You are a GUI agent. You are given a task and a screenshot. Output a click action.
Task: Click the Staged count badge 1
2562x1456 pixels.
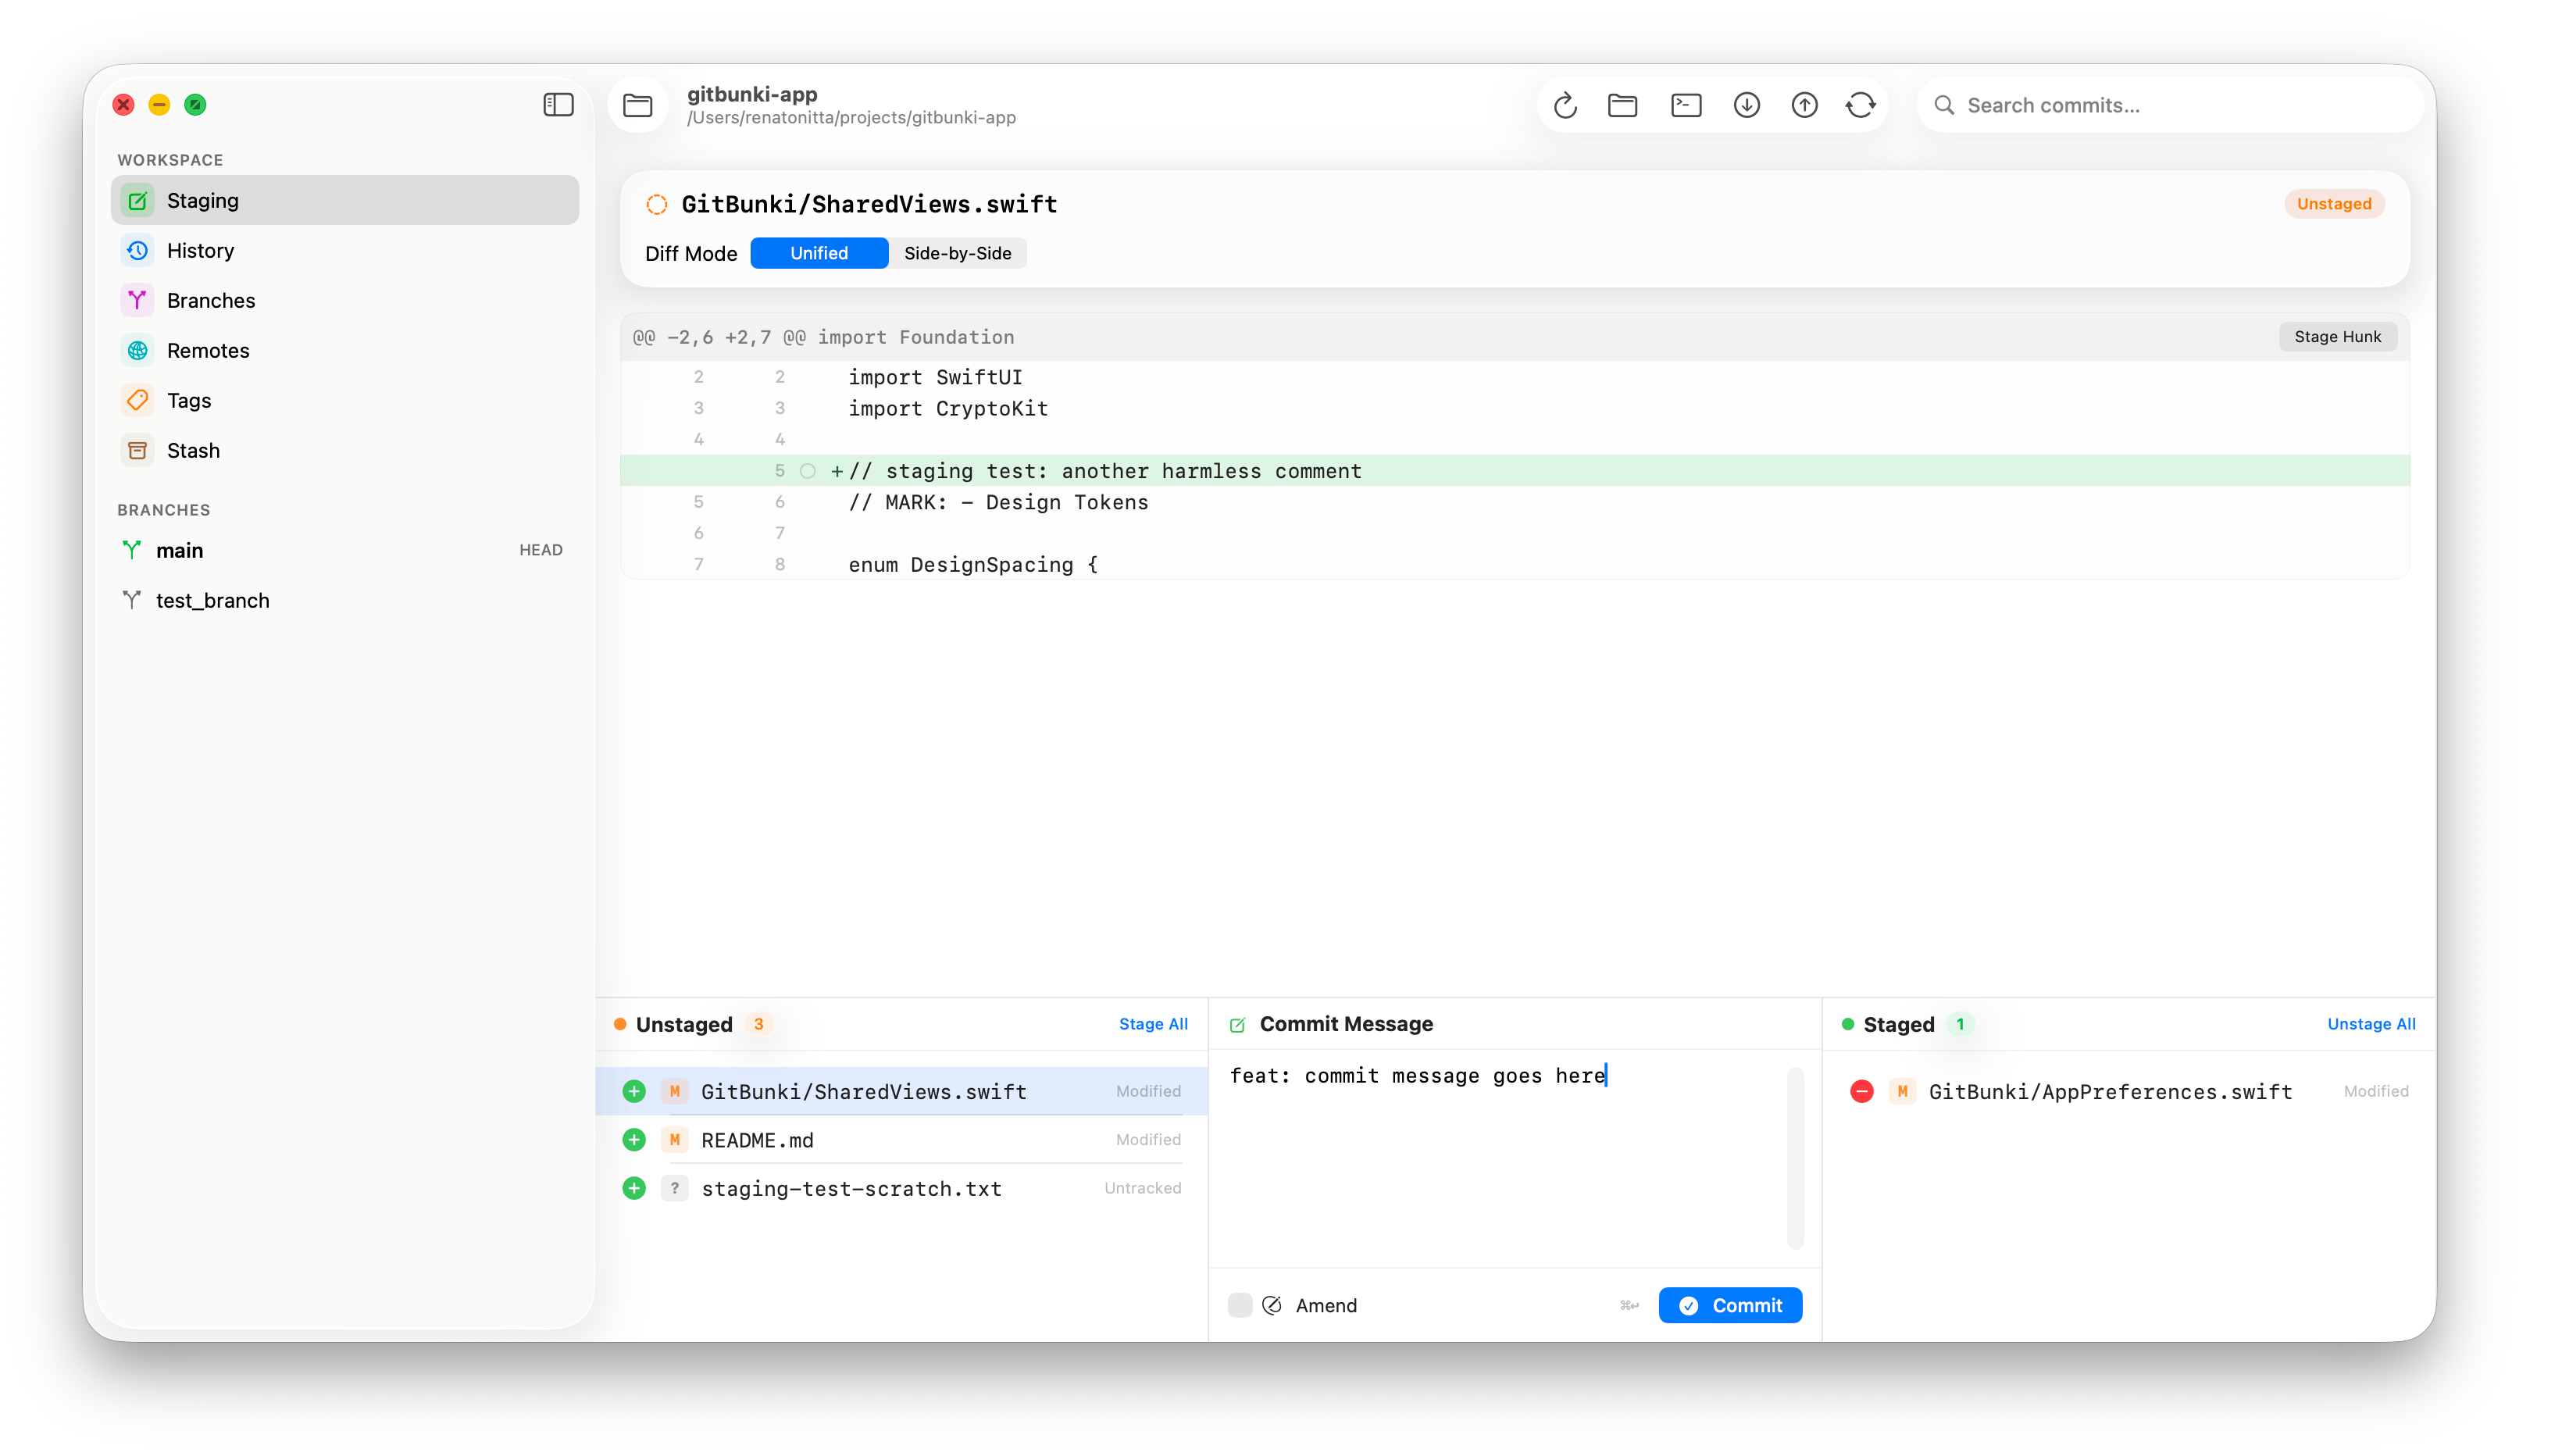pos(1960,1024)
